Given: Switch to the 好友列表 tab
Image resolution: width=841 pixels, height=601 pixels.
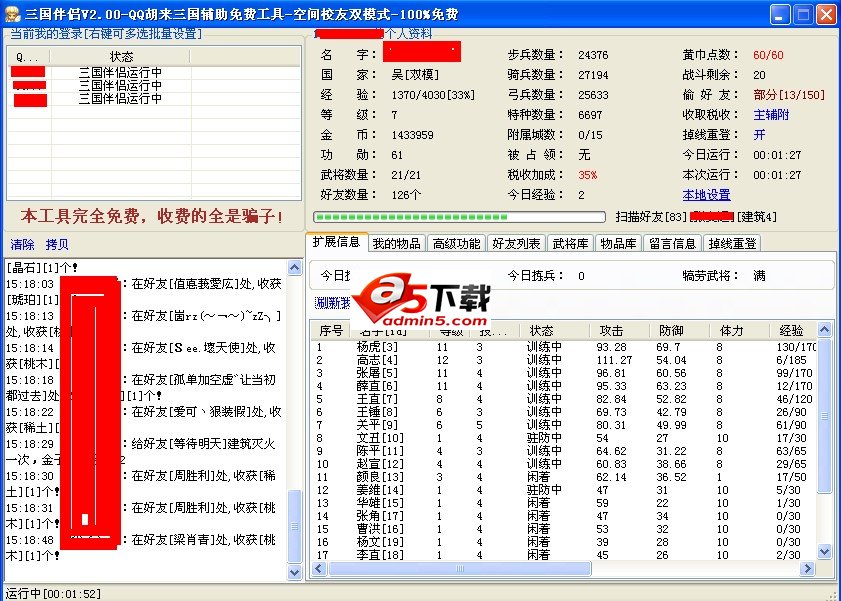Looking at the screenshot, I should pyautogui.click(x=517, y=244).
